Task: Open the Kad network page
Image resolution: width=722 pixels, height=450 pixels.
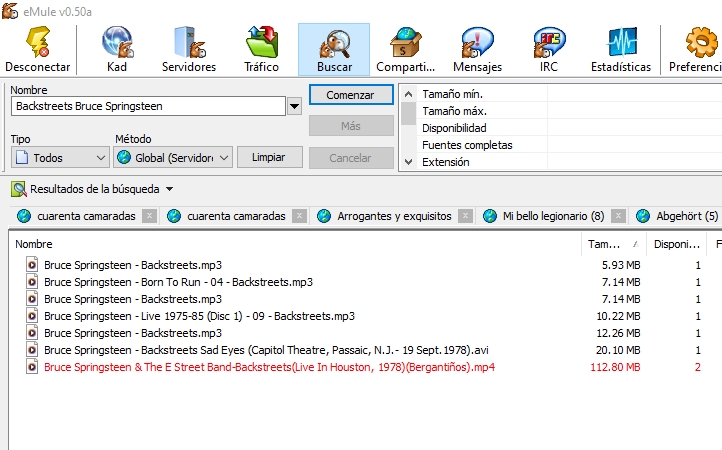Action: (x=117, y=49)
